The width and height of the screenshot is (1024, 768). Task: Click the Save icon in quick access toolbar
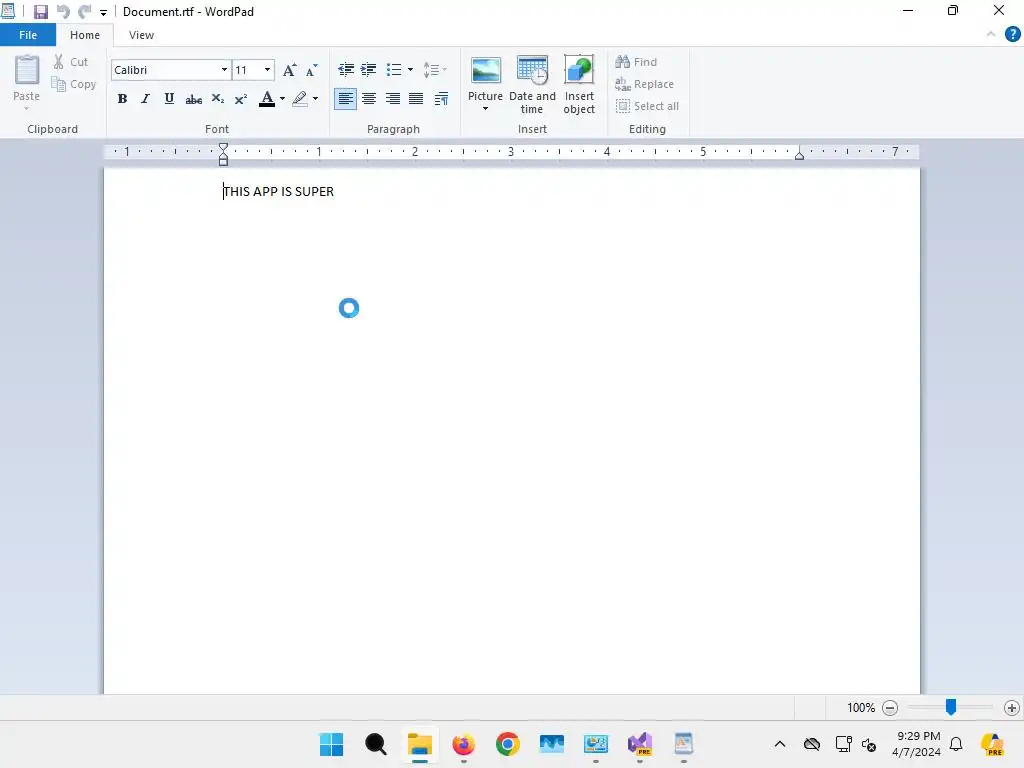[40, 12]
